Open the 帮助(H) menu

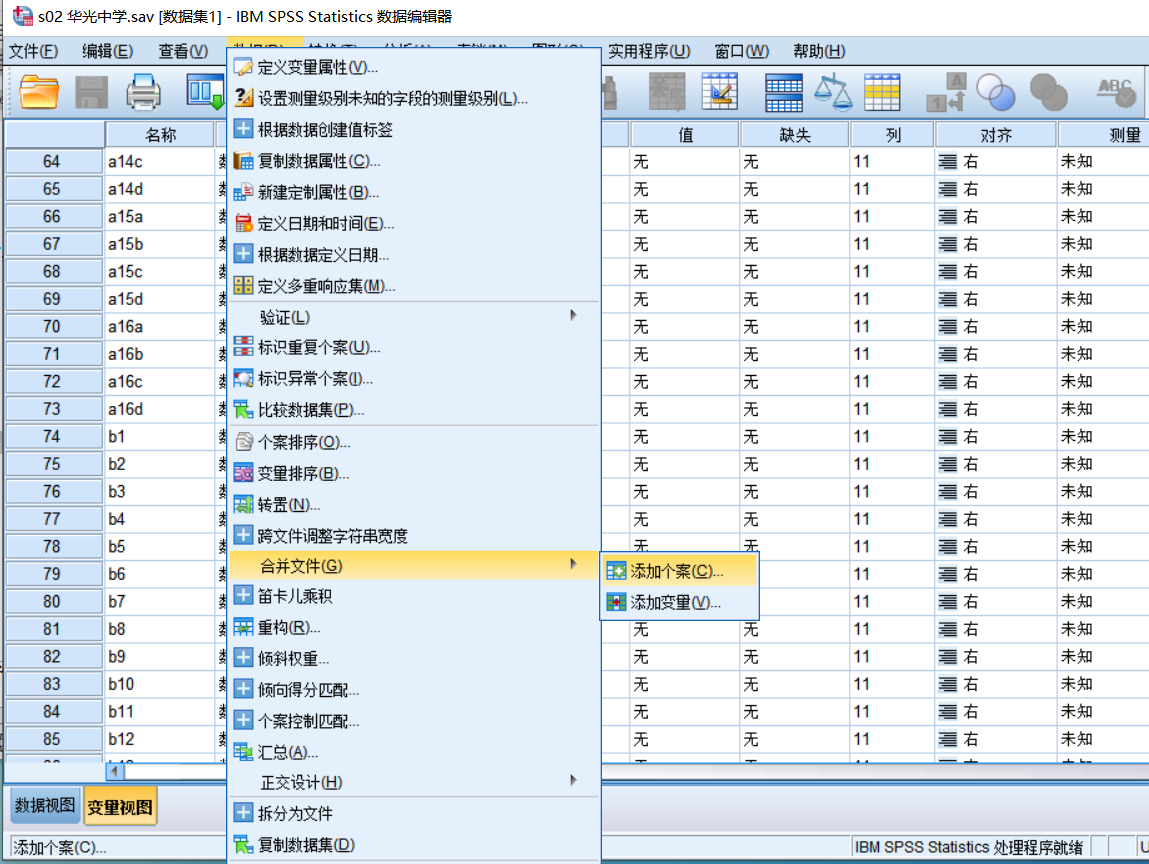(819, 51)
